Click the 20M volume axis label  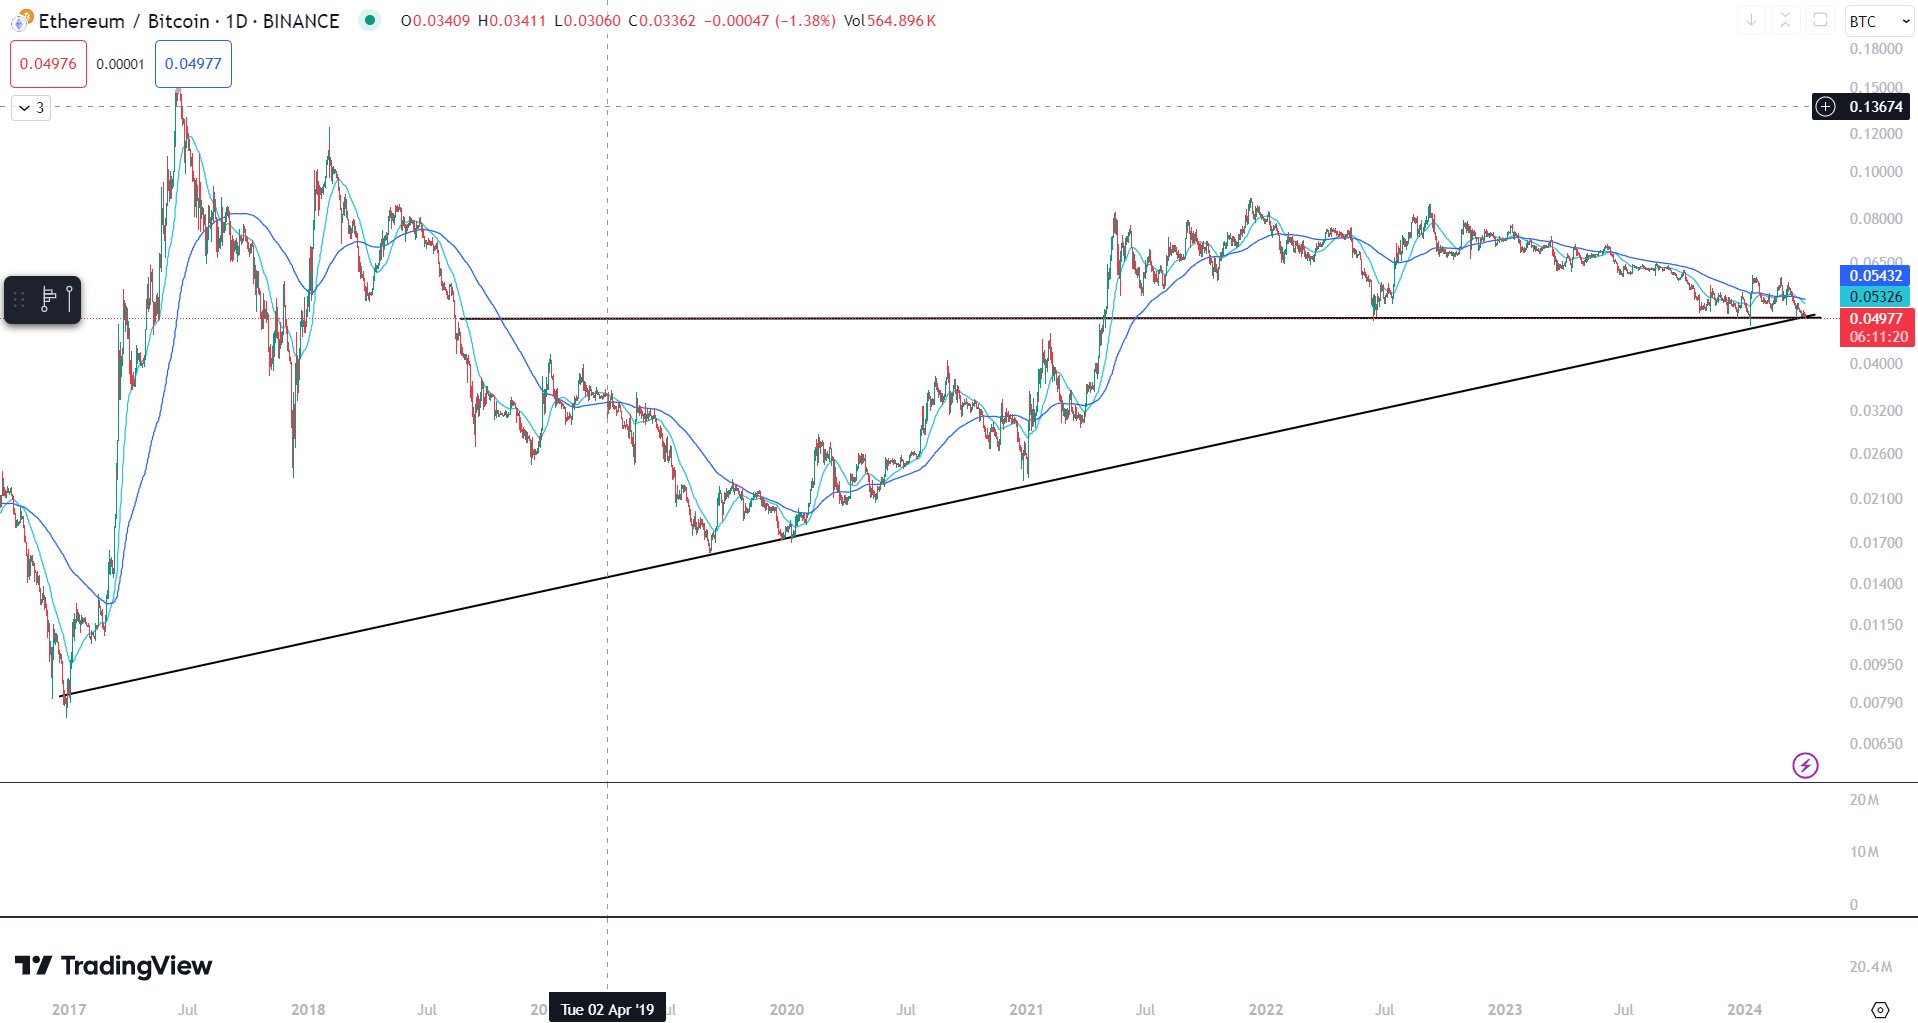(x=1864, y=800)
